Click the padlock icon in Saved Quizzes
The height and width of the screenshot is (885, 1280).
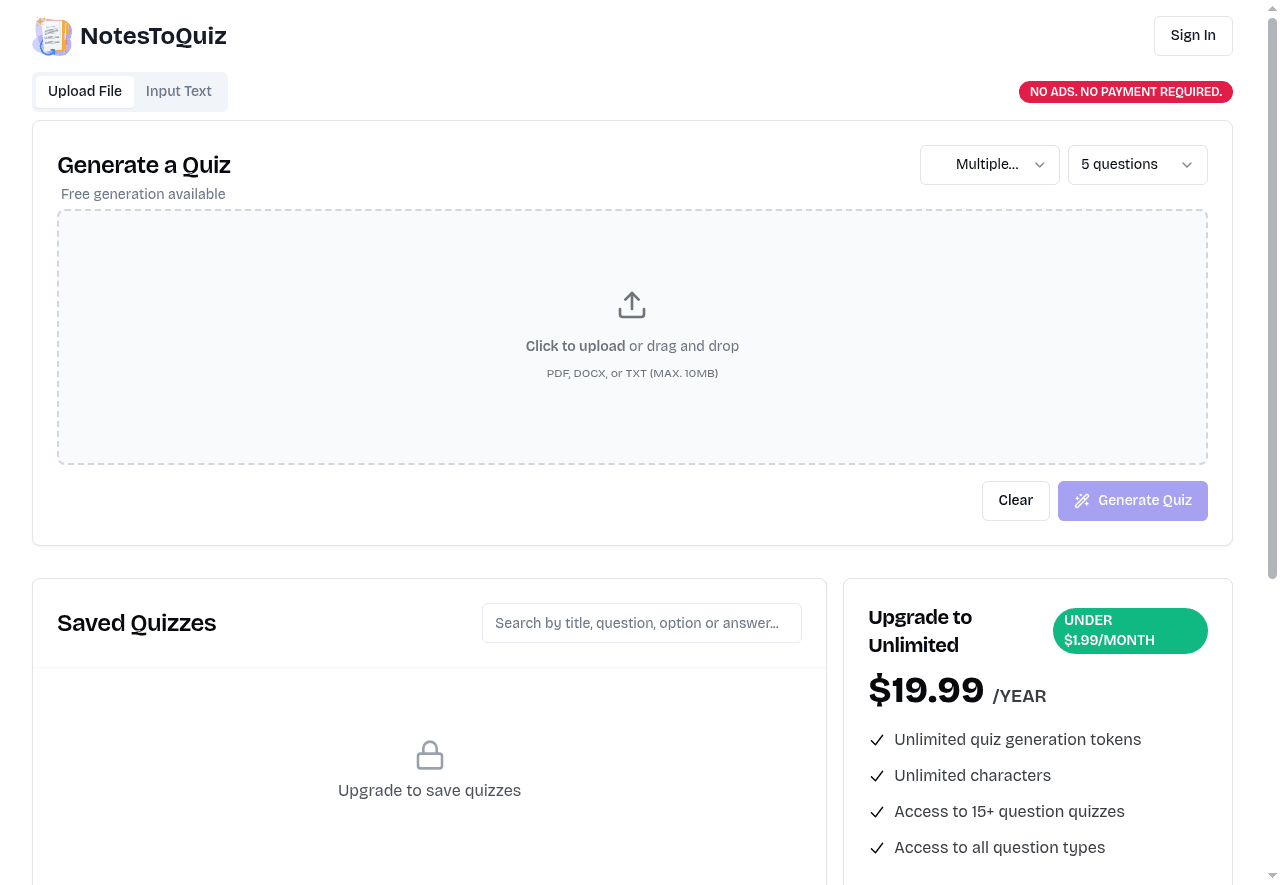coord(430,755)
